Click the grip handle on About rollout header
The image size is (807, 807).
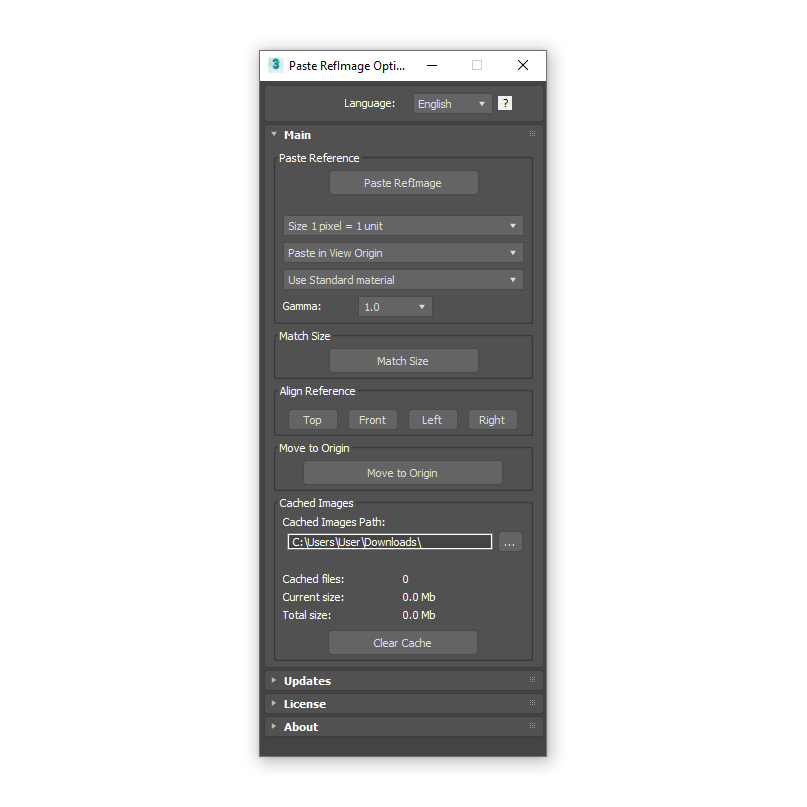tap(533, 726)
